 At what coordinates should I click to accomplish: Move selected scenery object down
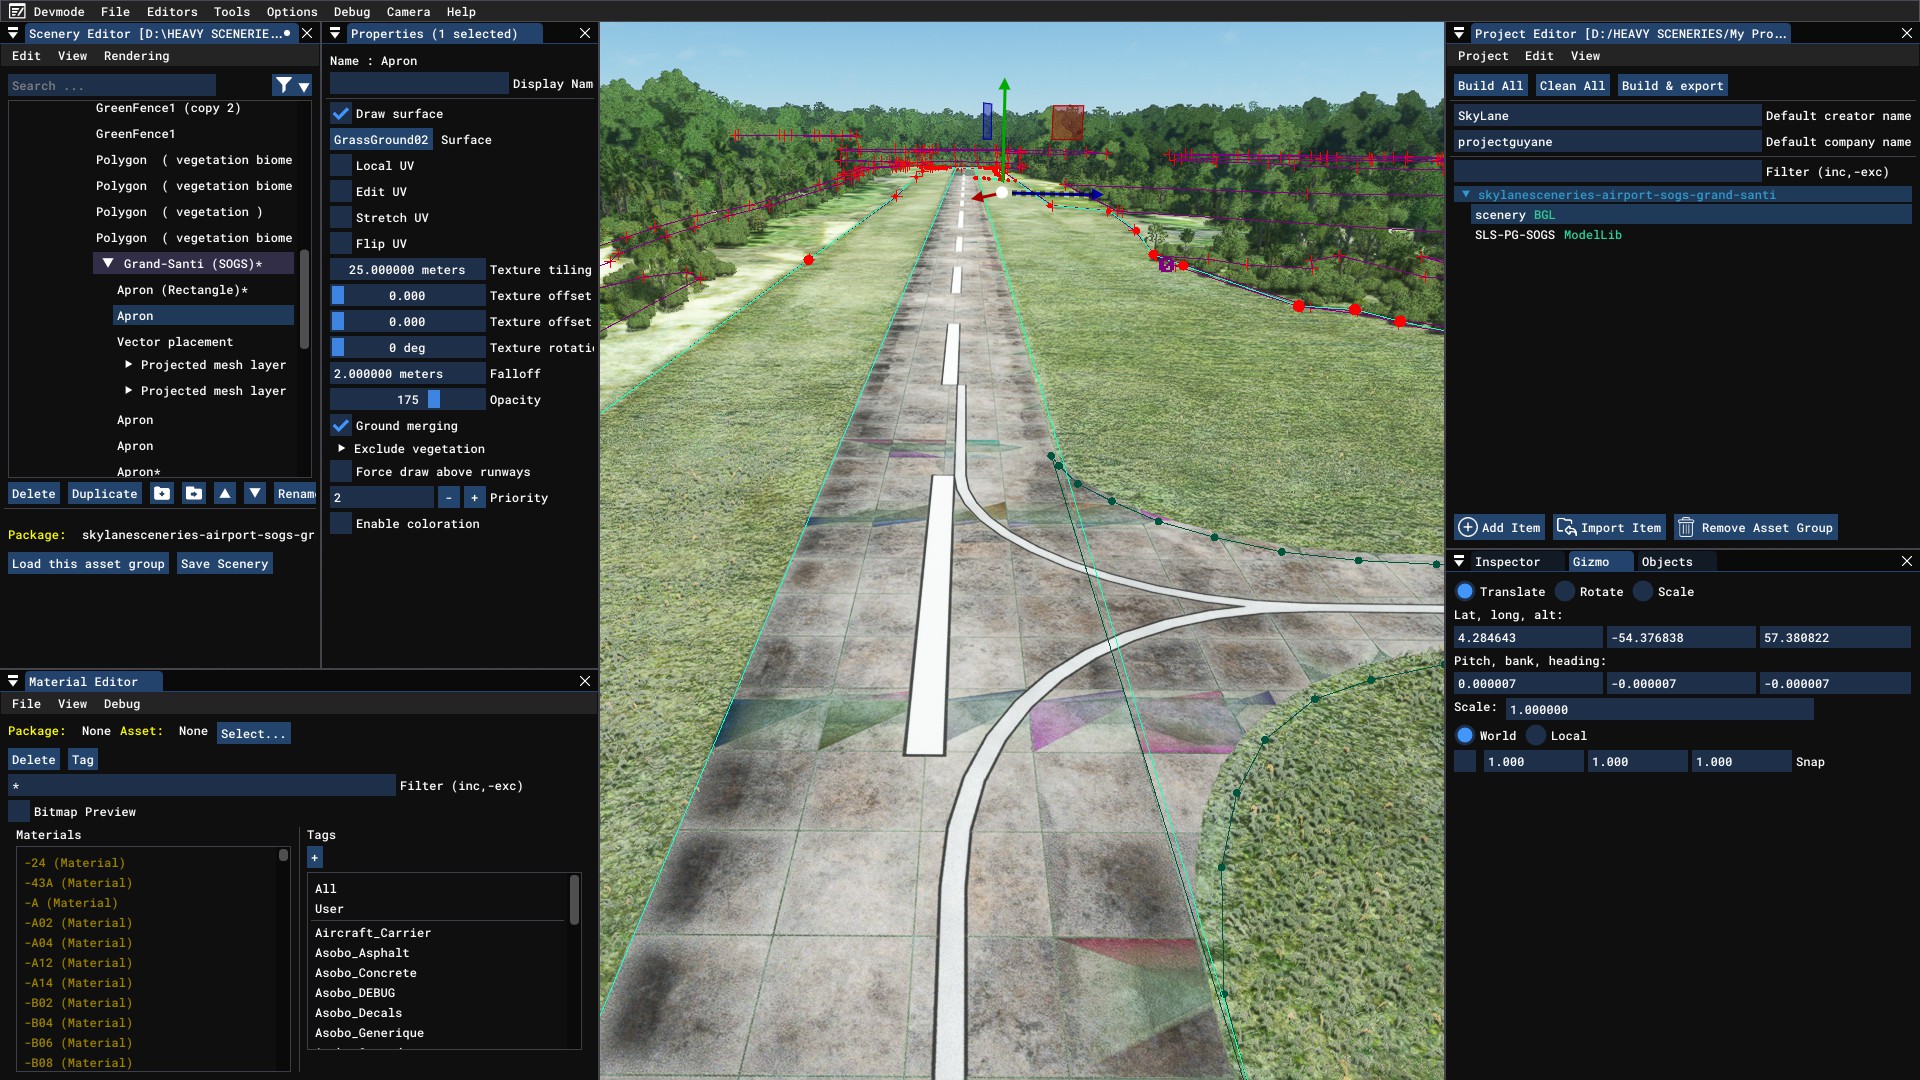[255, 493]
